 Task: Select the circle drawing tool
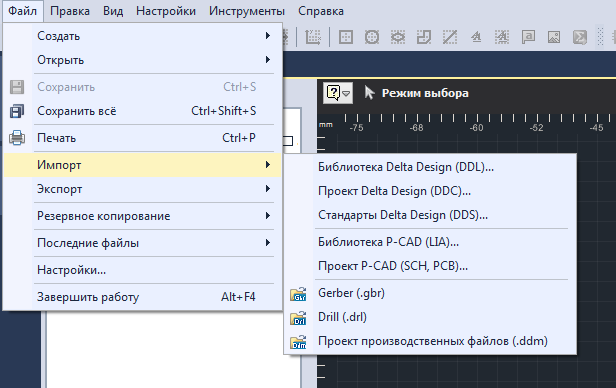point(372,37)
